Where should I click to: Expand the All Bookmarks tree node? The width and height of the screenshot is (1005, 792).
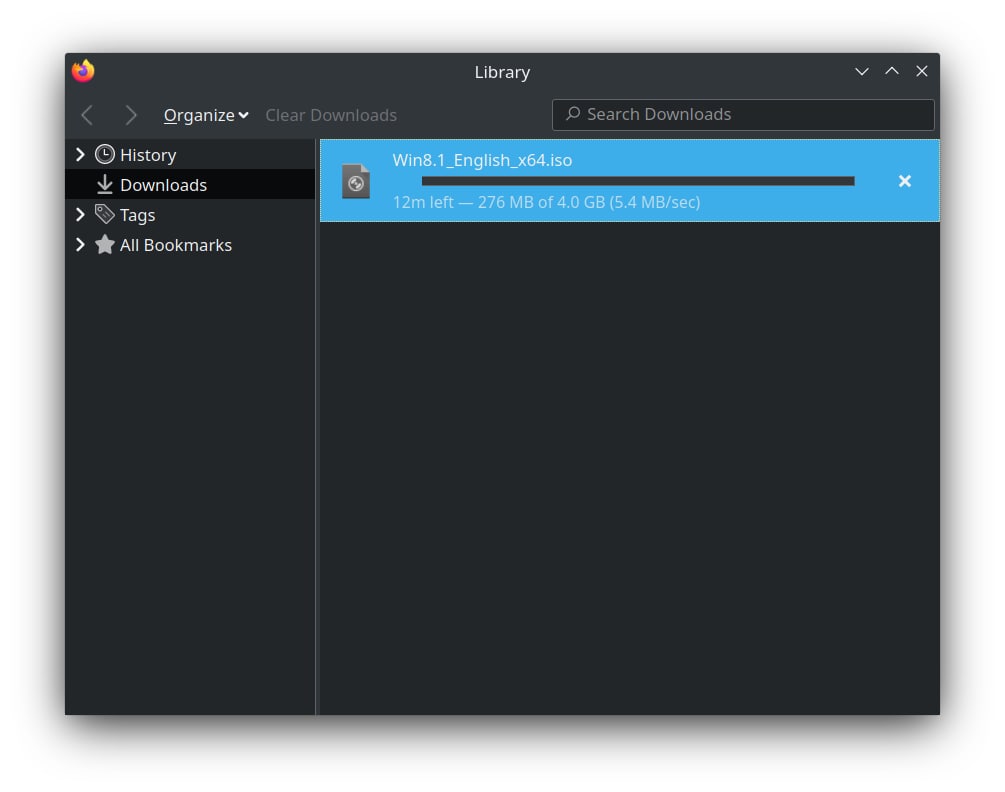(x=80, y=245)
